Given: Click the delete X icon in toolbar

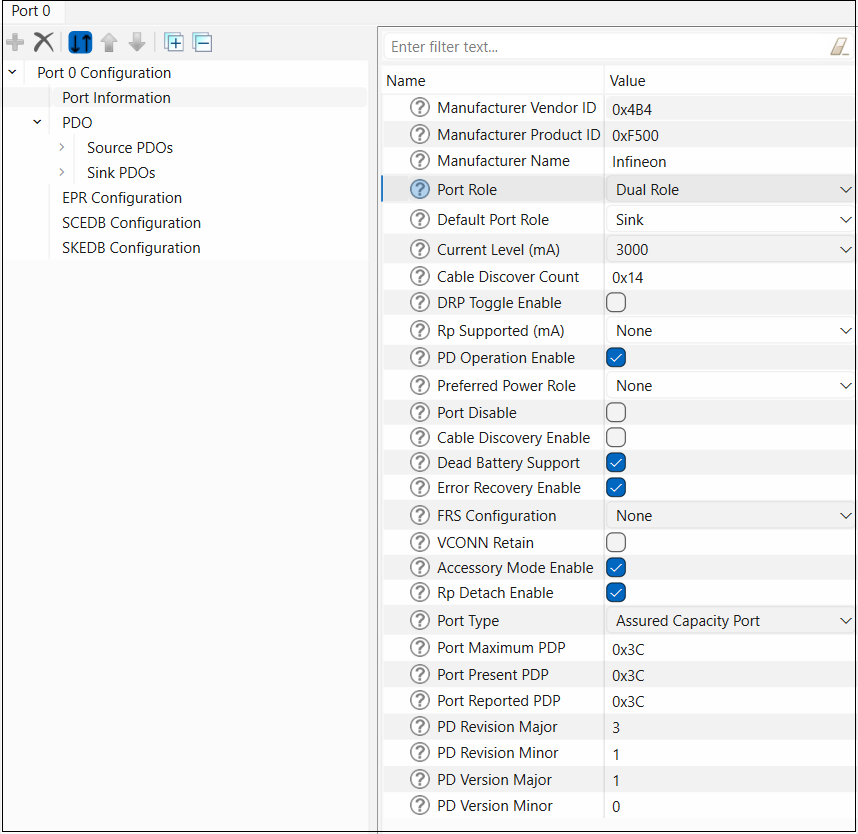Looking at the screenshot, I should tap(44, 42).
